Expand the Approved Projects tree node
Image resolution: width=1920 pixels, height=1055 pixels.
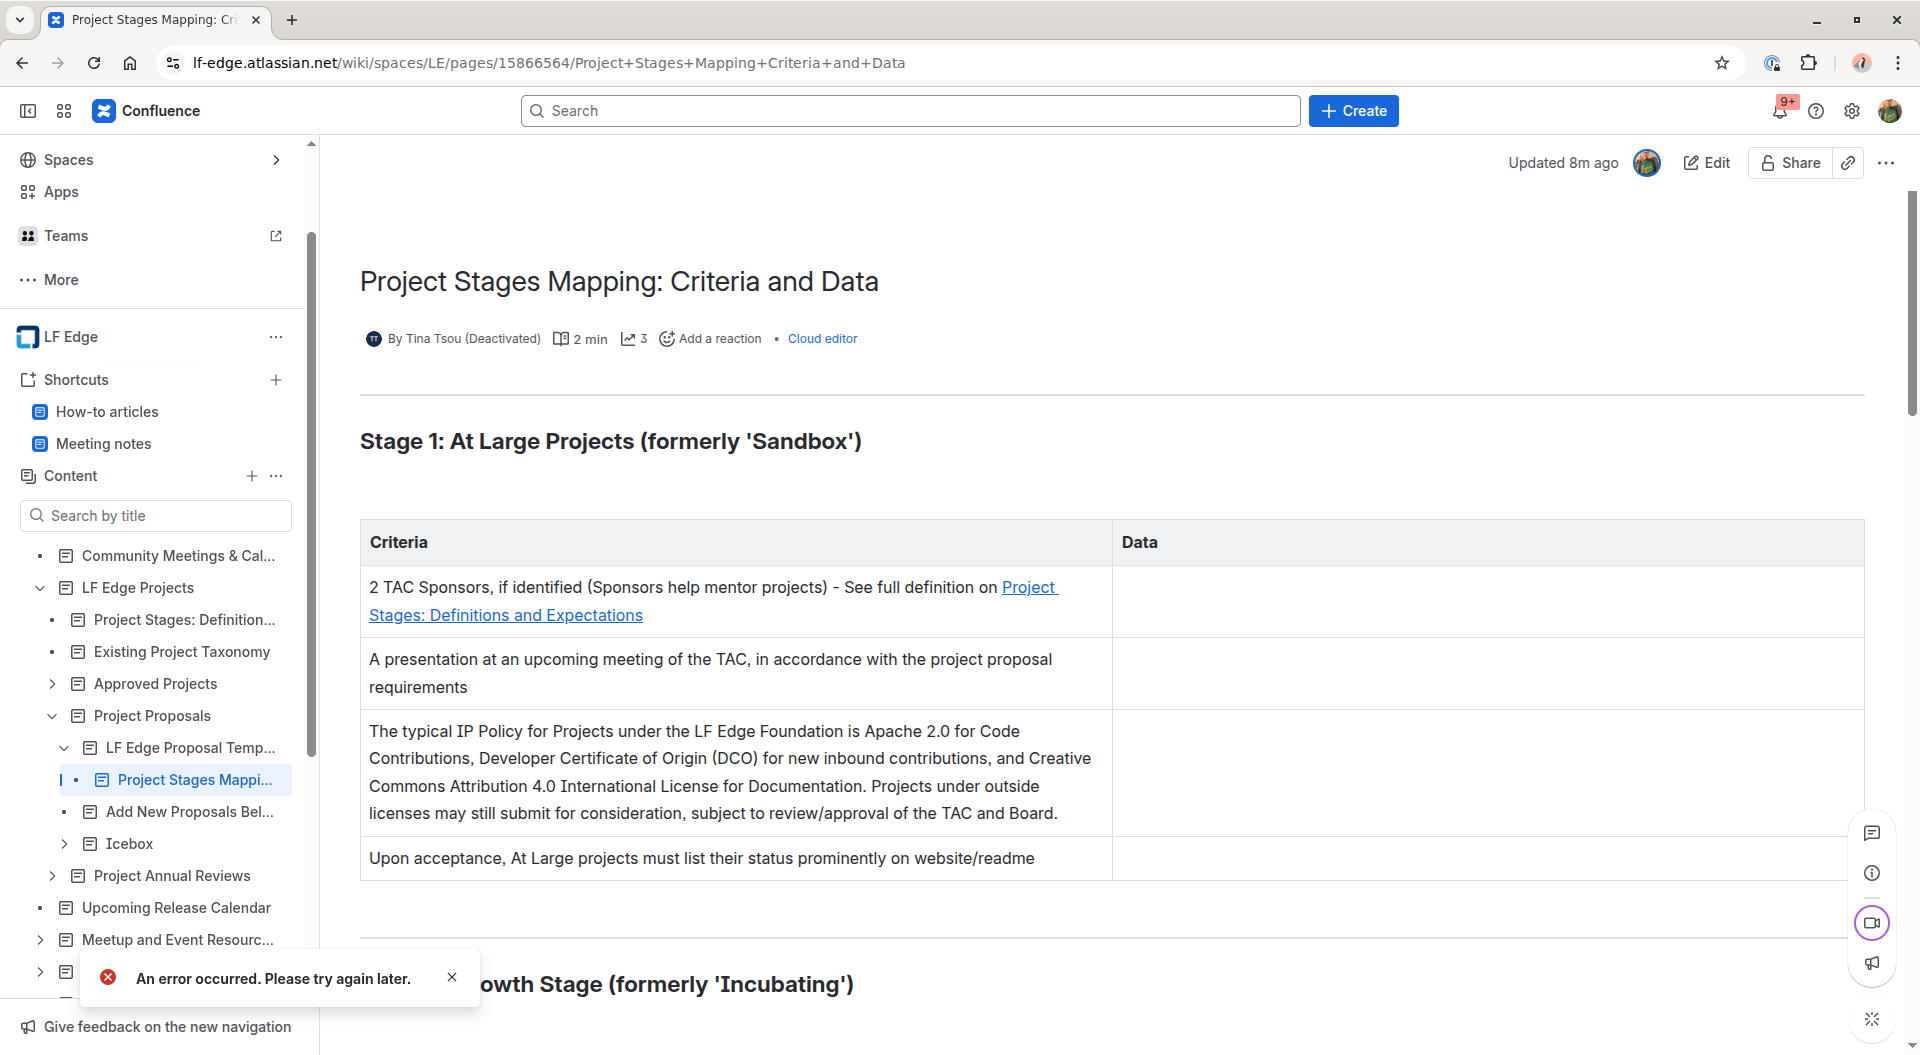pyautogui.click(x=52, y=684)
